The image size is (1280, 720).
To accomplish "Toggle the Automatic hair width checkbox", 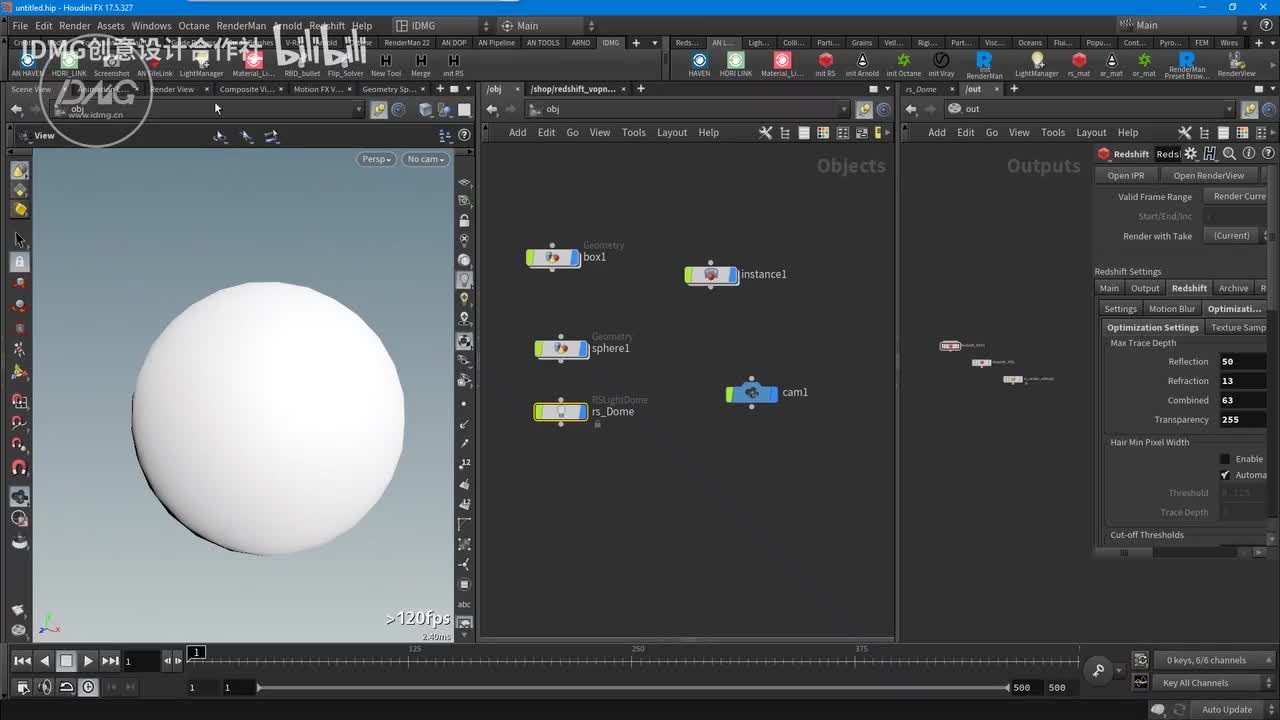I will pos(1225,475).
